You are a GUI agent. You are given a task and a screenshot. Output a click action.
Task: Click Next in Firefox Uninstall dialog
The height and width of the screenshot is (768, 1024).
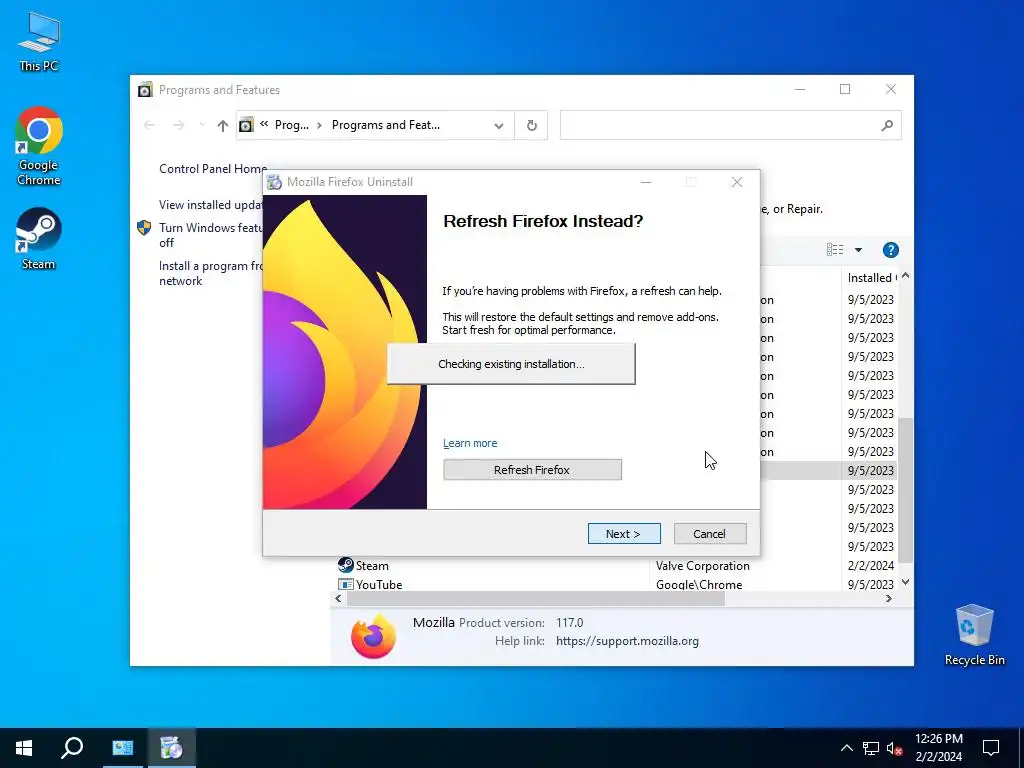[x=624, y=534]
